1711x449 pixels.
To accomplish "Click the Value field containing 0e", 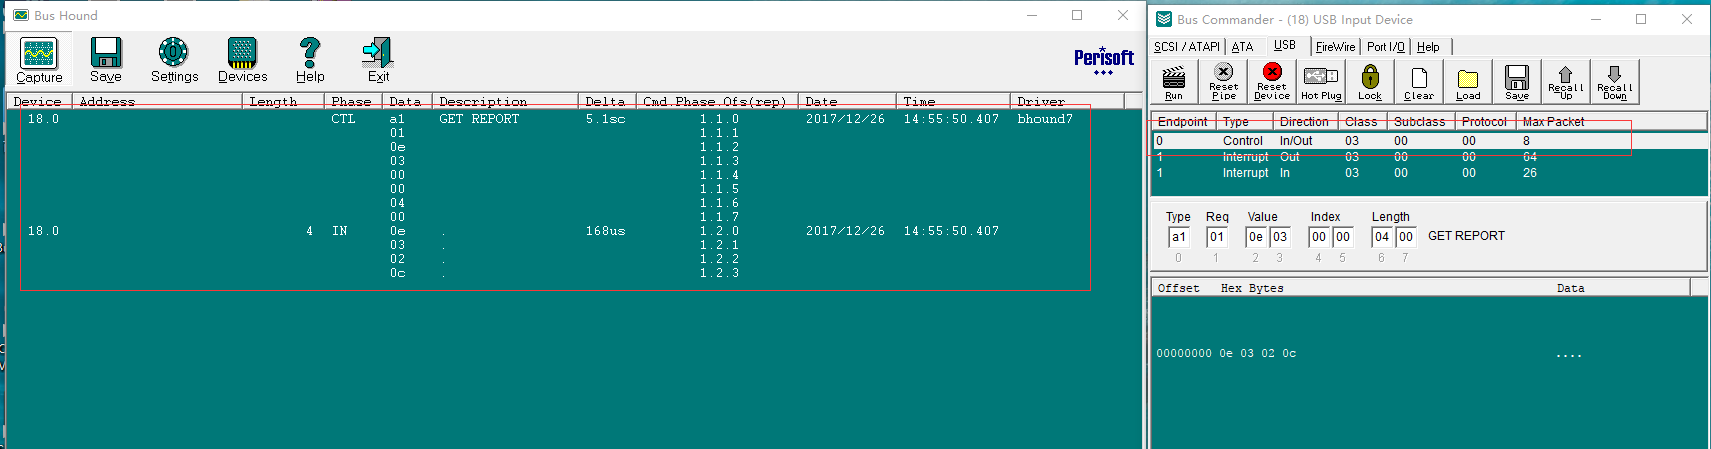I will [1255, 237].
